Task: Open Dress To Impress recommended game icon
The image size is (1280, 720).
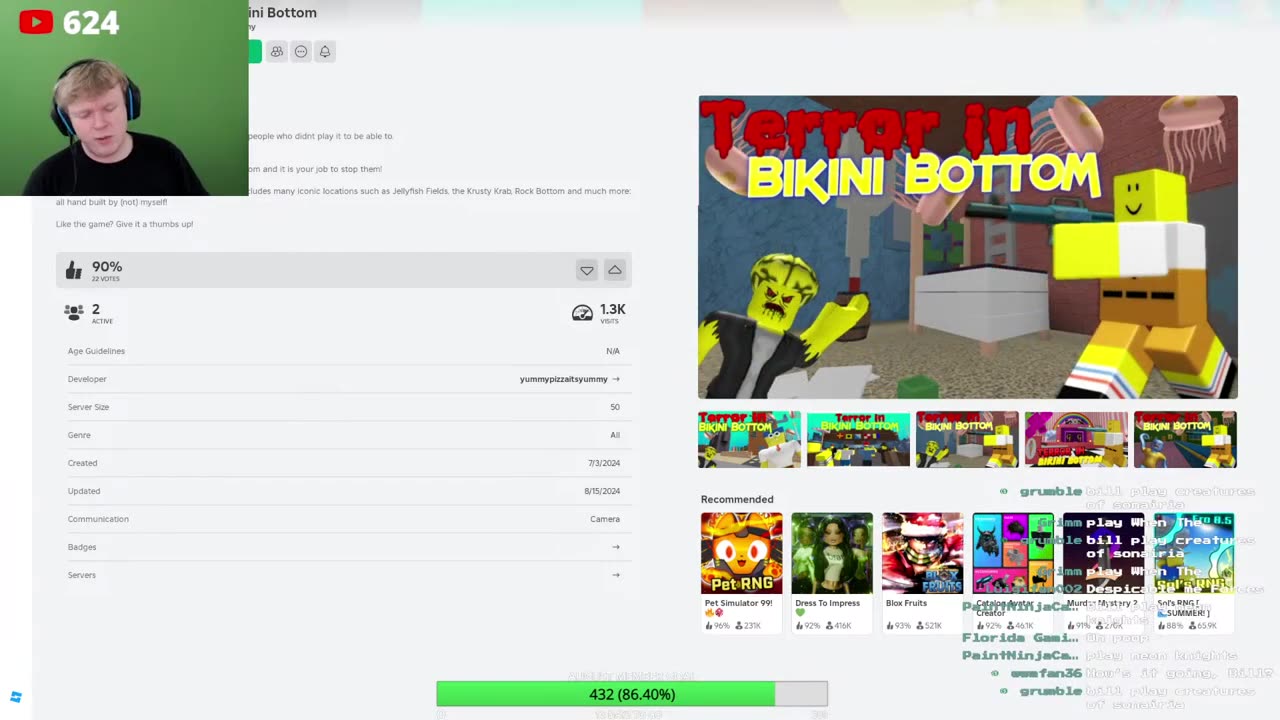Action: click(x=832, y=553)
